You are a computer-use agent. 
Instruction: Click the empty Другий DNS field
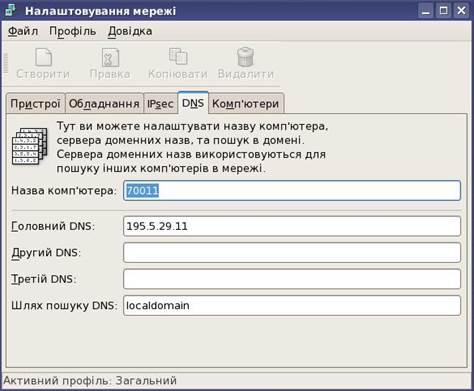tap(292, 252)
